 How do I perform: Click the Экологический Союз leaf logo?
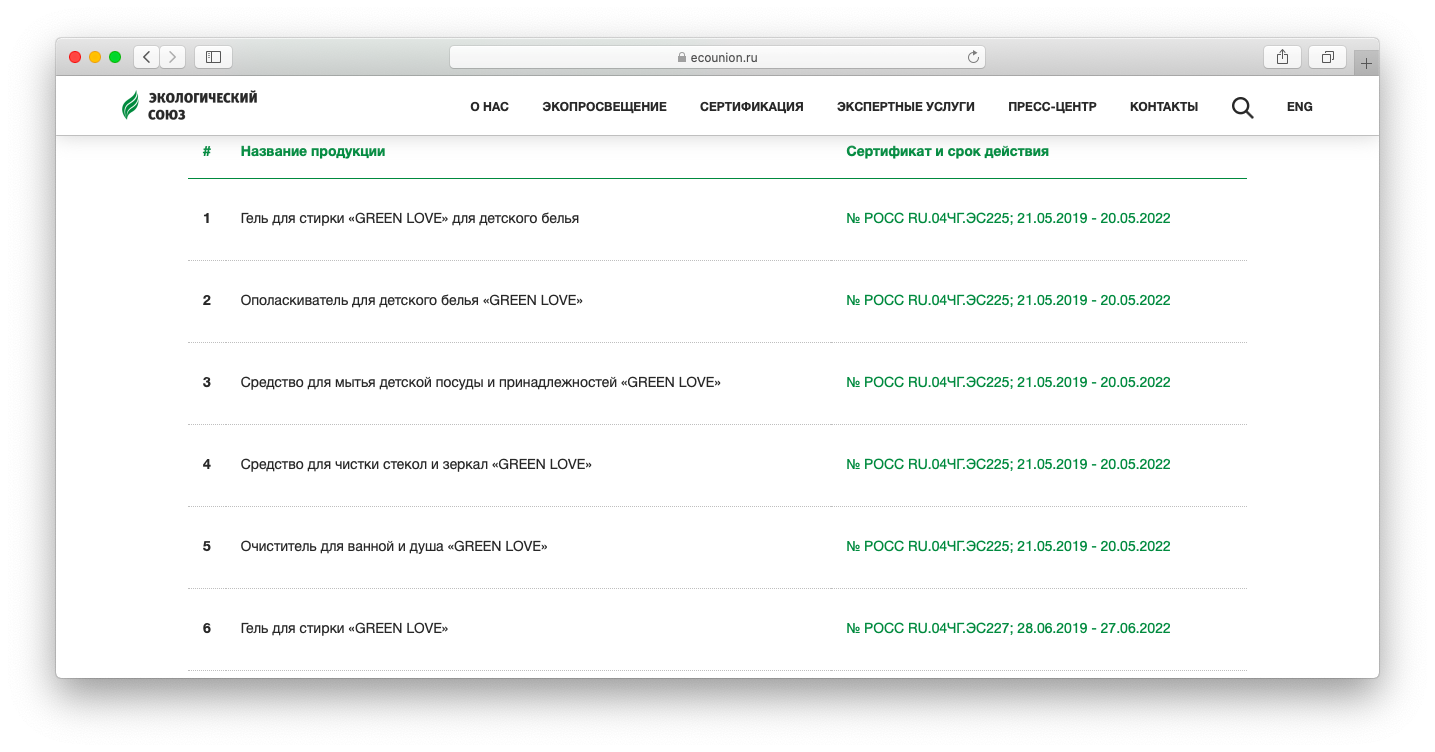coord(131,106)
